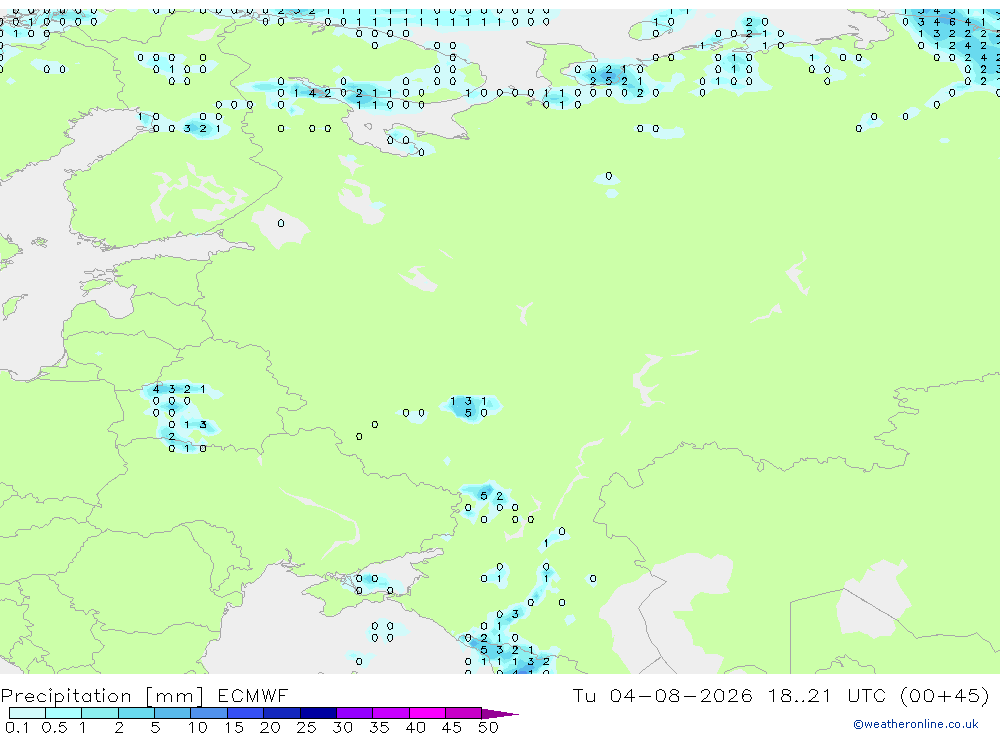This screenshot has width=1000, height=733.
Task: Pick the 0.1 to 0.5 mm legend swatch
Action: pyautogui.click(x=27, y=713)
